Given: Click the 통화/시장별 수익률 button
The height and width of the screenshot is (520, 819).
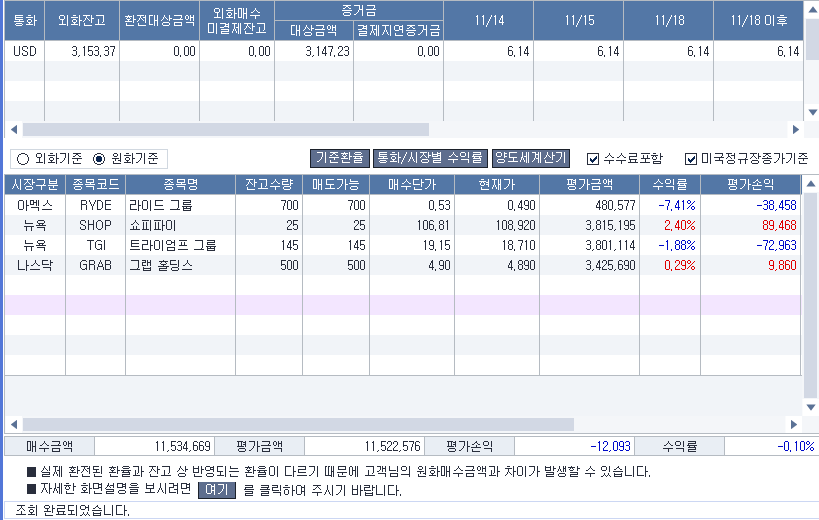Looking at the screenshot, I should [429, 158].
